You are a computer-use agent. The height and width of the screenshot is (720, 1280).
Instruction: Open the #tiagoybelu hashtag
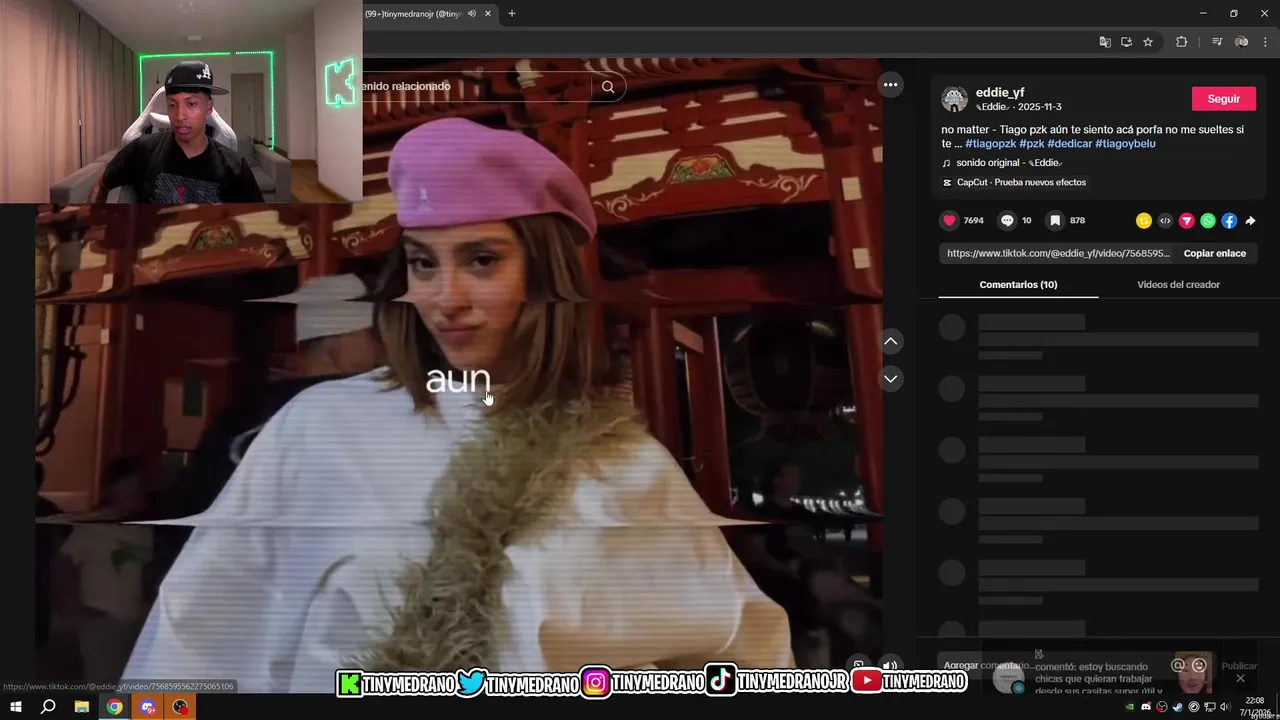[x=1125, y=144]
